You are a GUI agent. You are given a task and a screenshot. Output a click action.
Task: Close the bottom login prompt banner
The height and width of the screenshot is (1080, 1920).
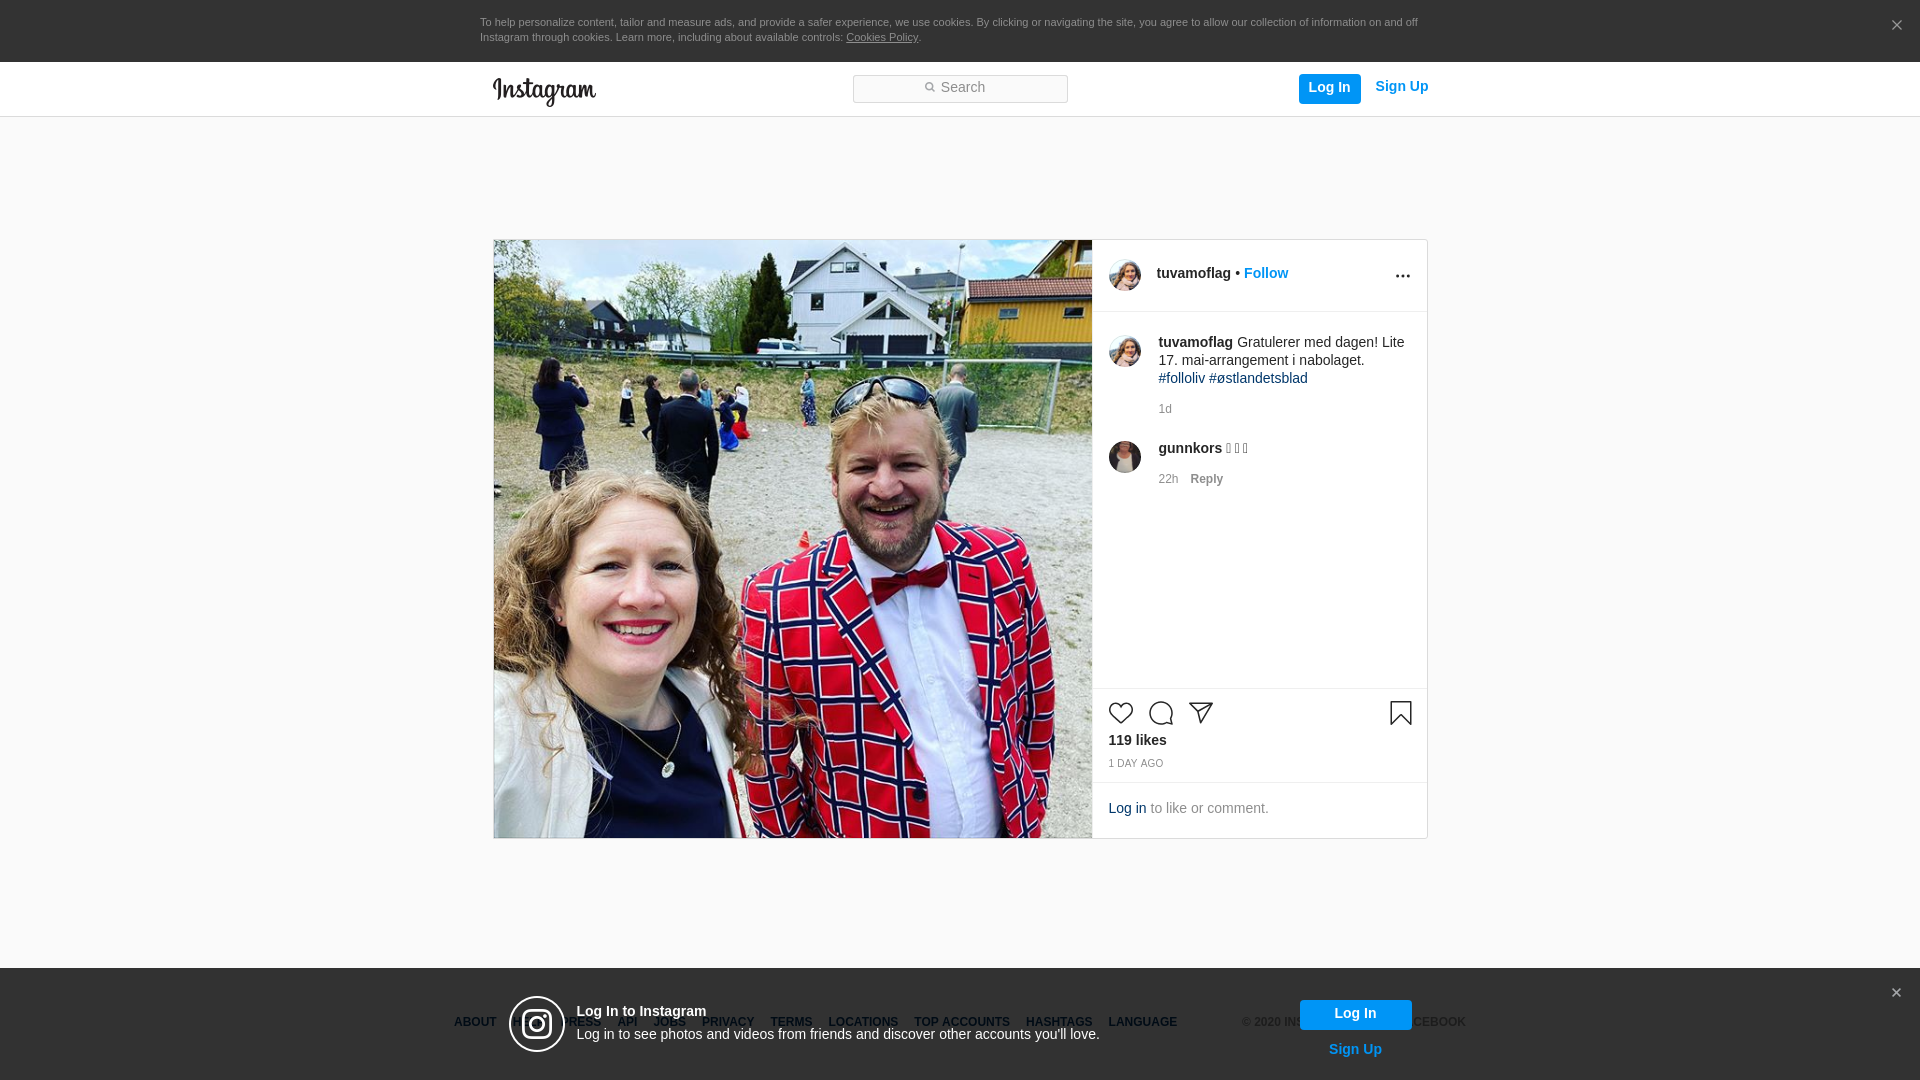tap(1895, 993)
